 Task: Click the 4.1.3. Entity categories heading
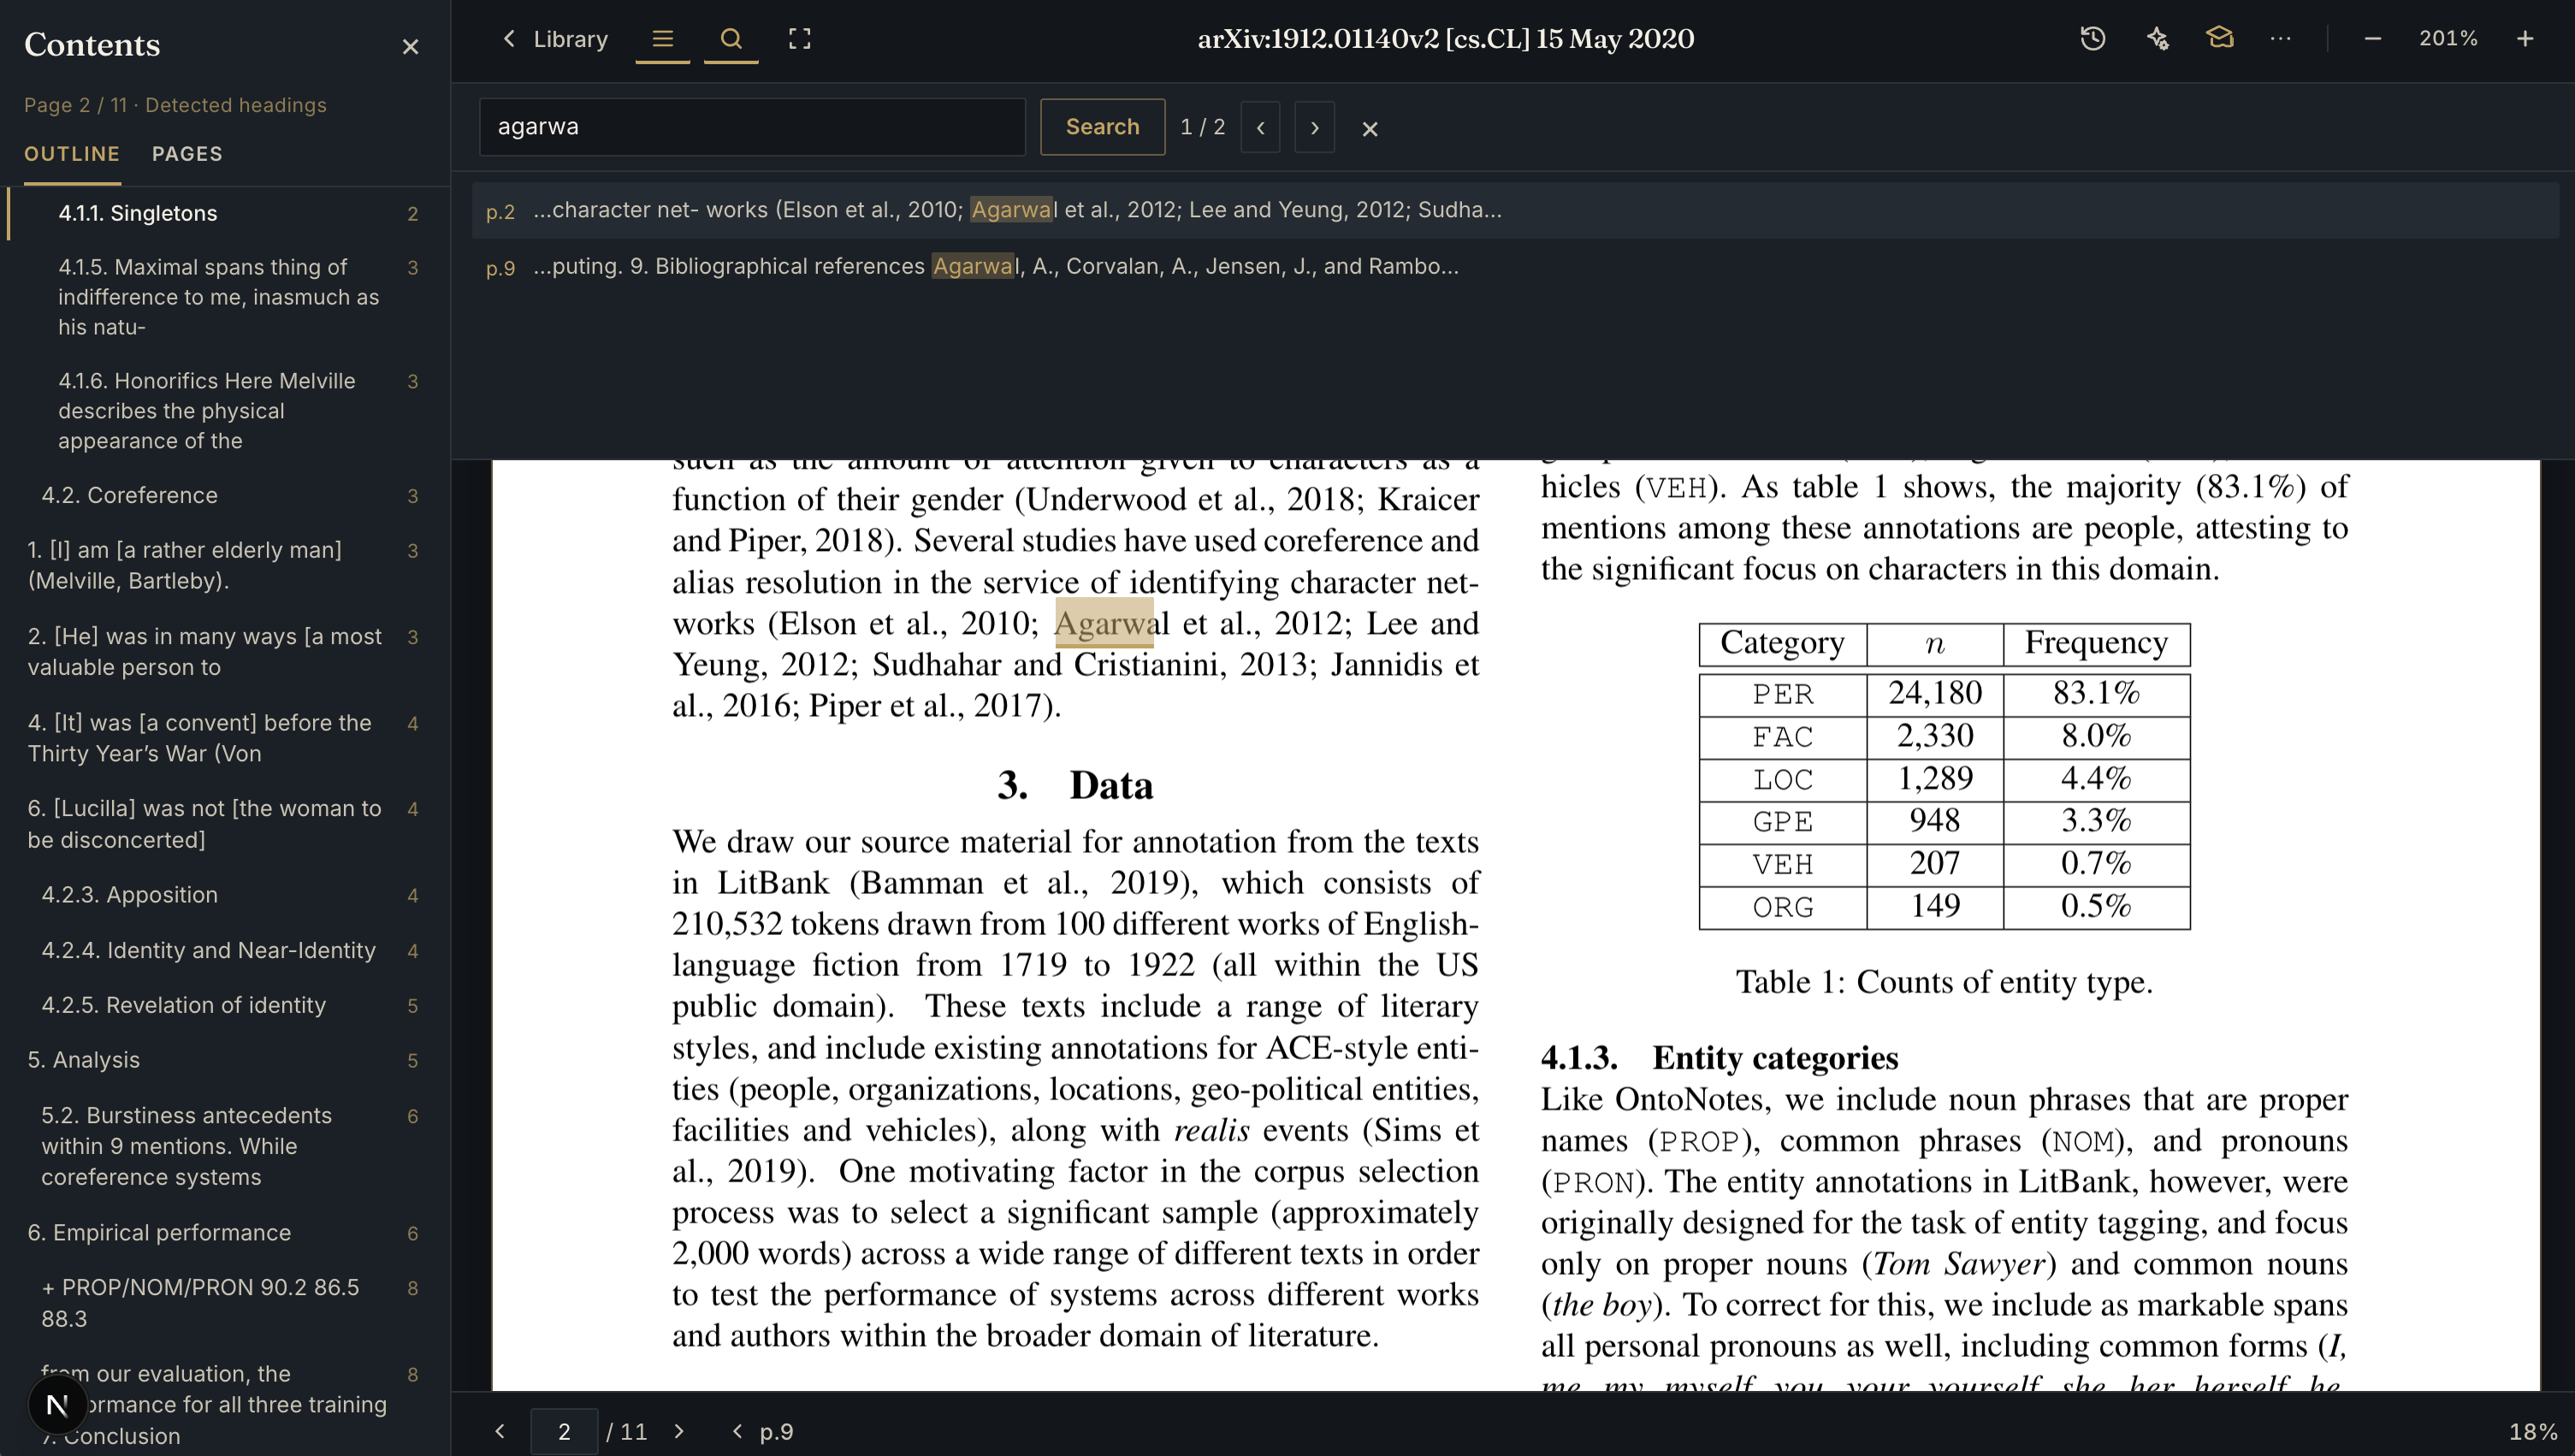pyautogui.click(x=1719, y=1057)
